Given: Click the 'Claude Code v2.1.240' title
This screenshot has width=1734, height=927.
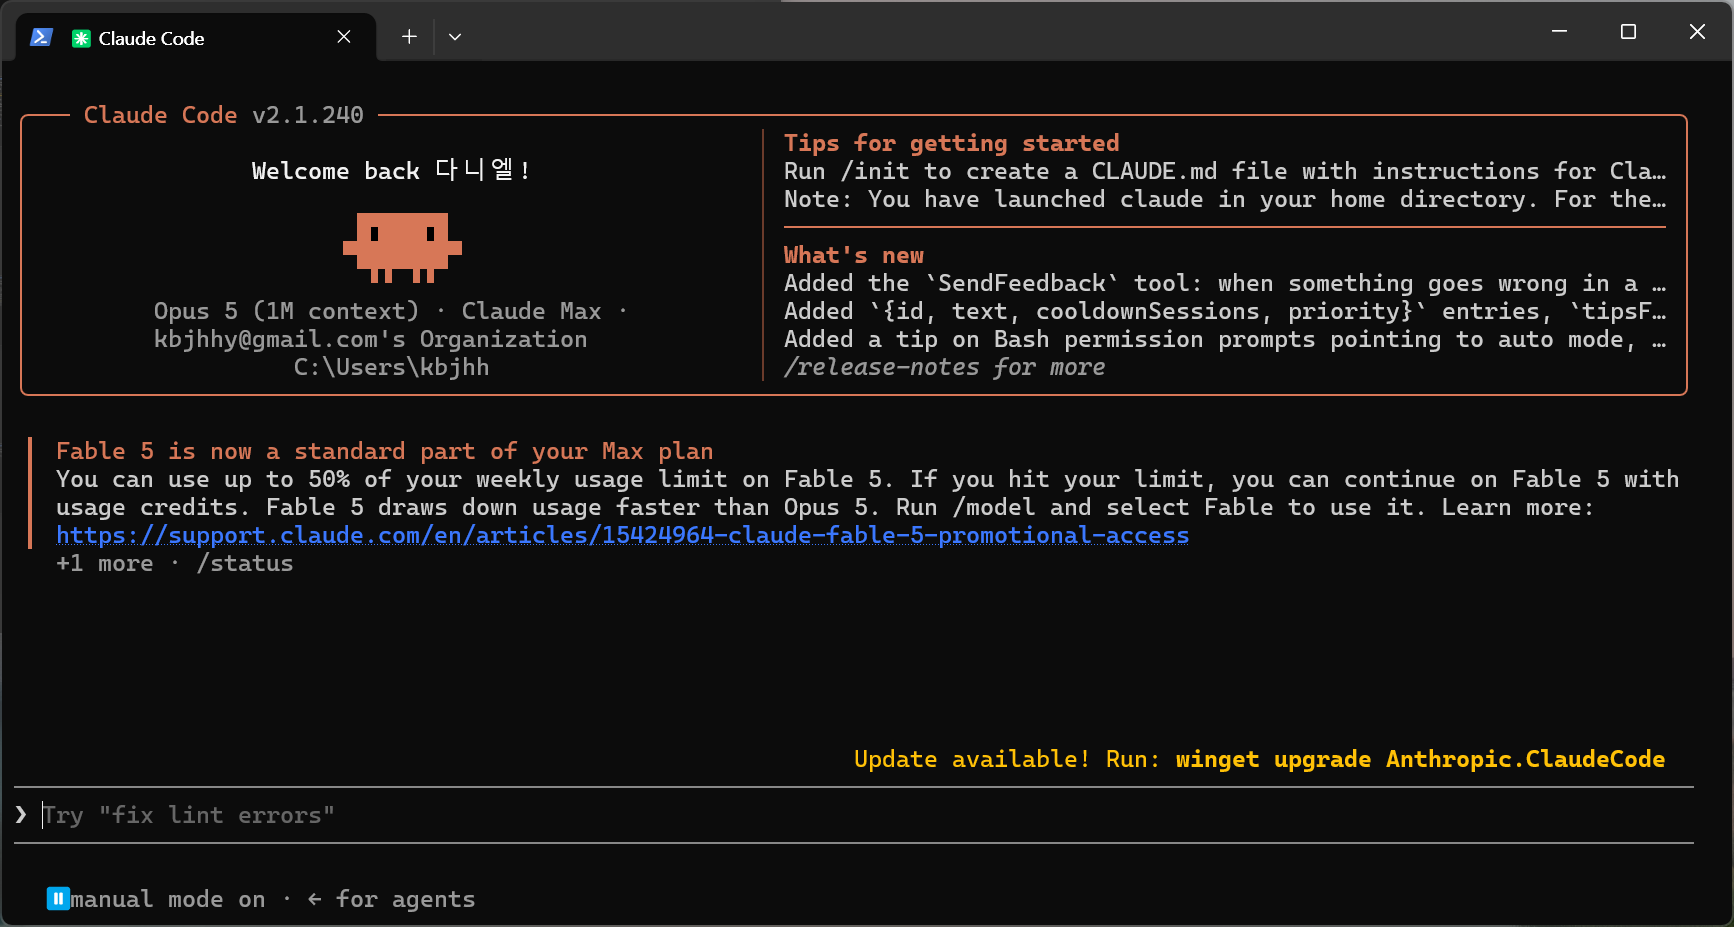Looking at the screenshot, I should [224, 115].
